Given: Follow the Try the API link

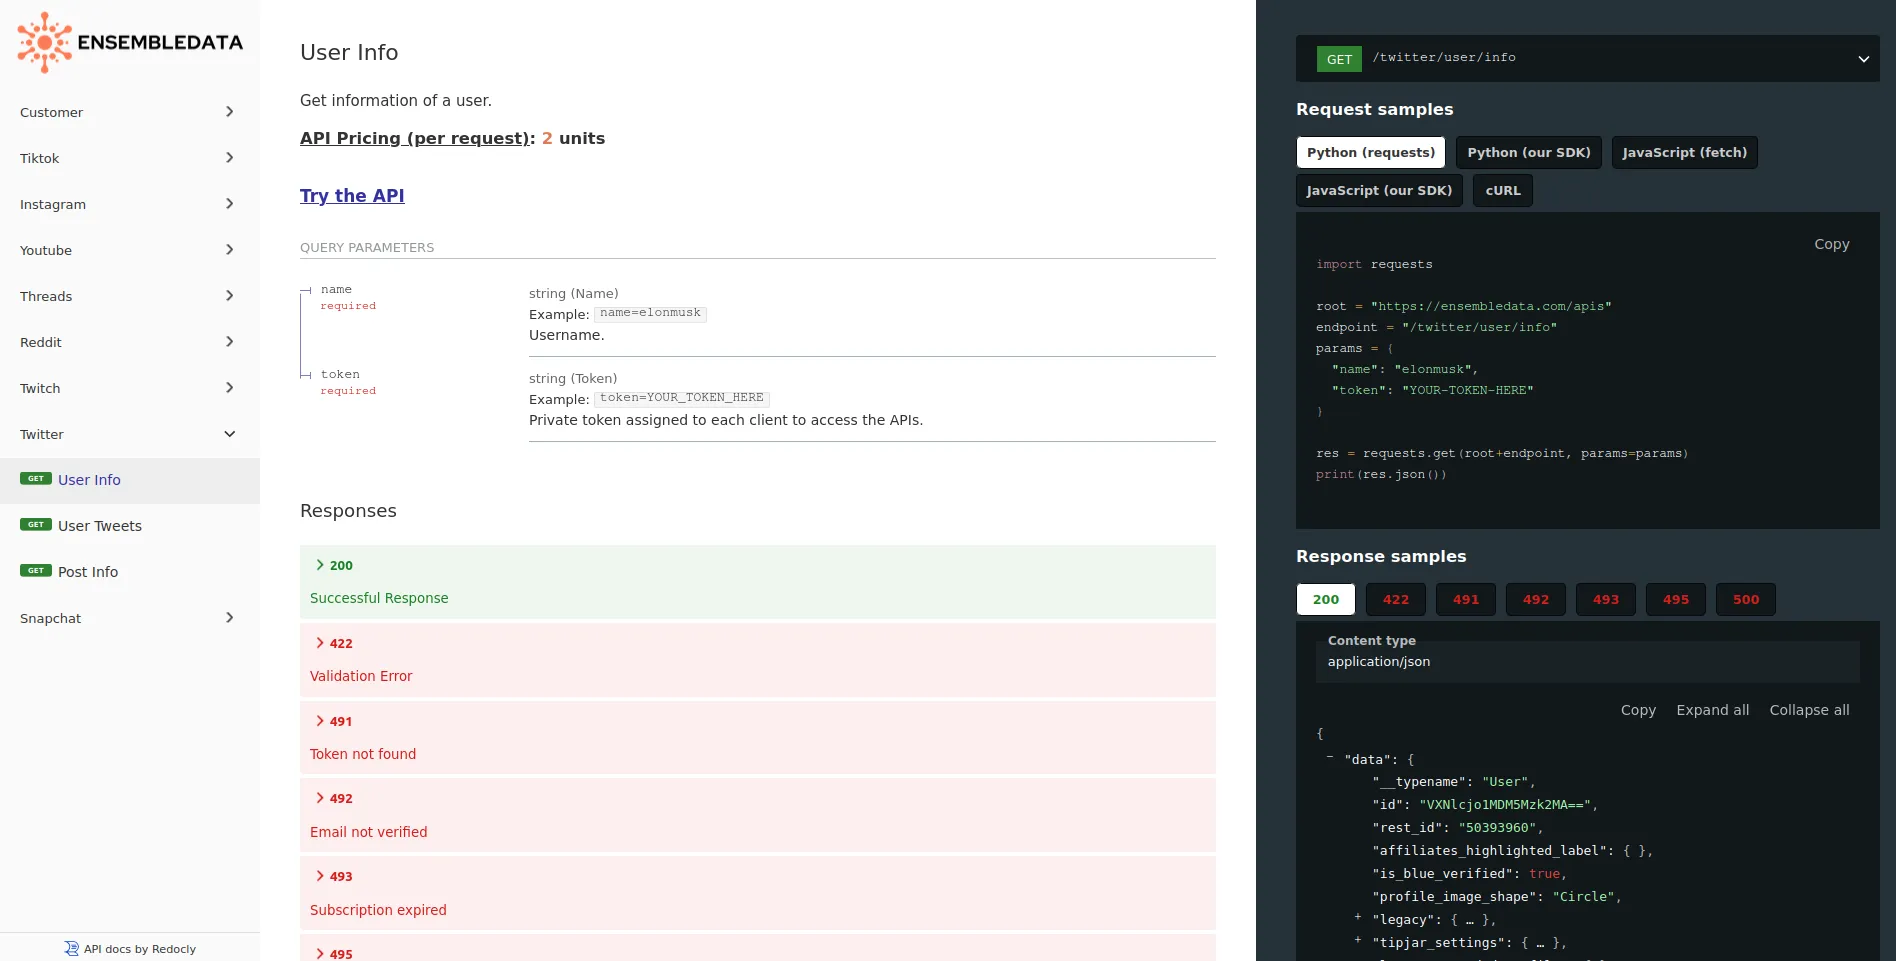Looking at the screenshot, I should tap(352, 196).
